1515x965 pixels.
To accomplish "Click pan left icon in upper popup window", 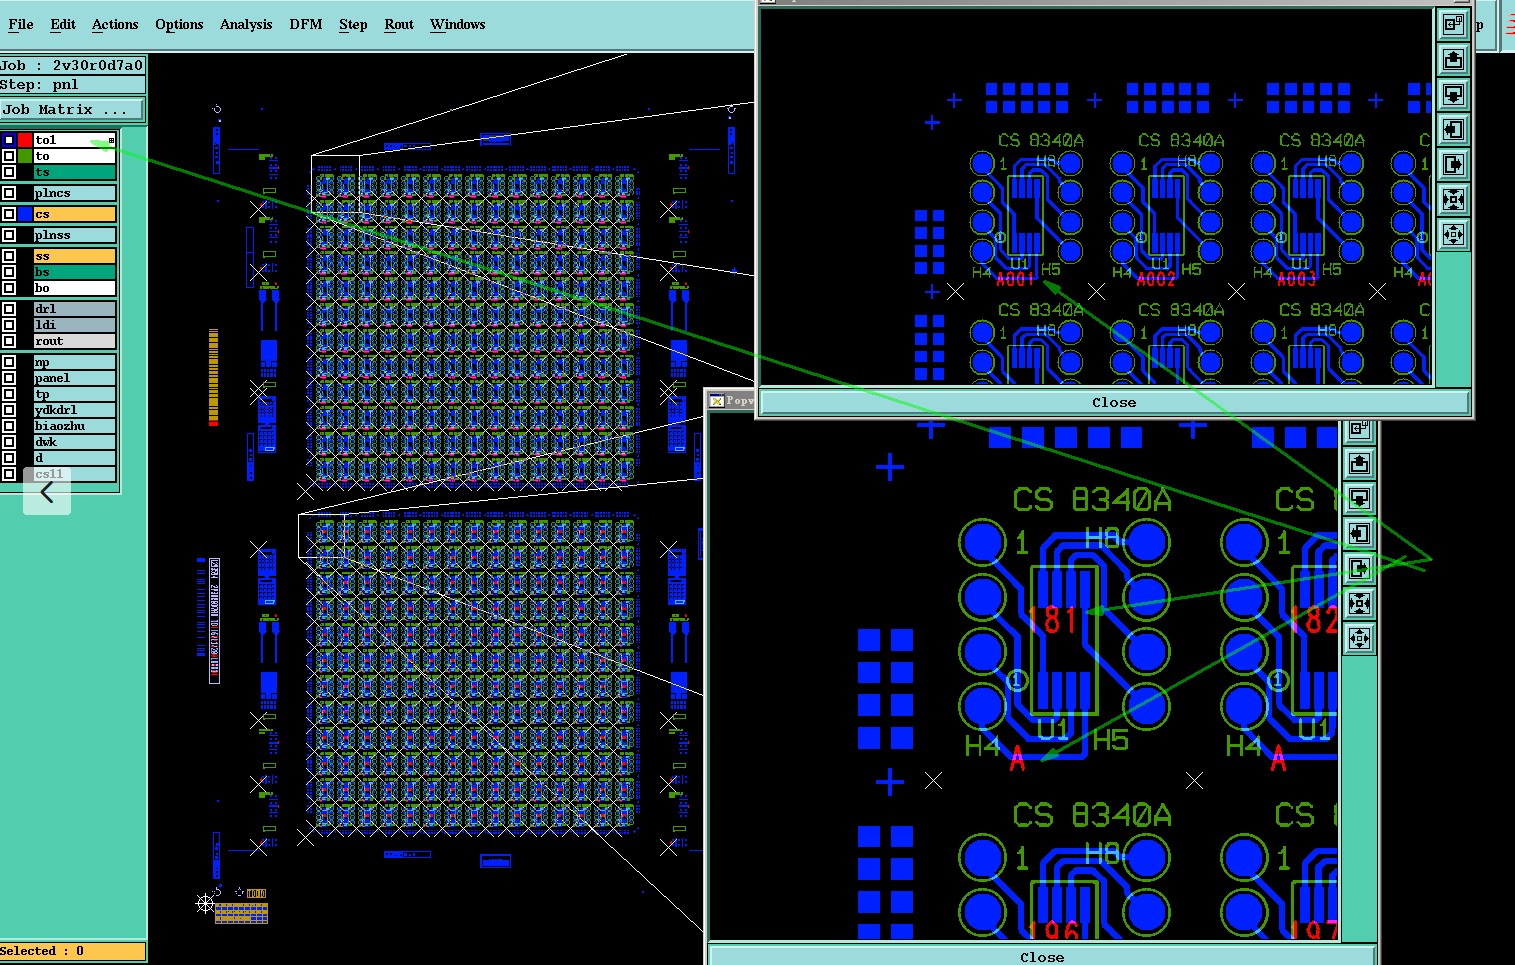I will (1453, 130).
